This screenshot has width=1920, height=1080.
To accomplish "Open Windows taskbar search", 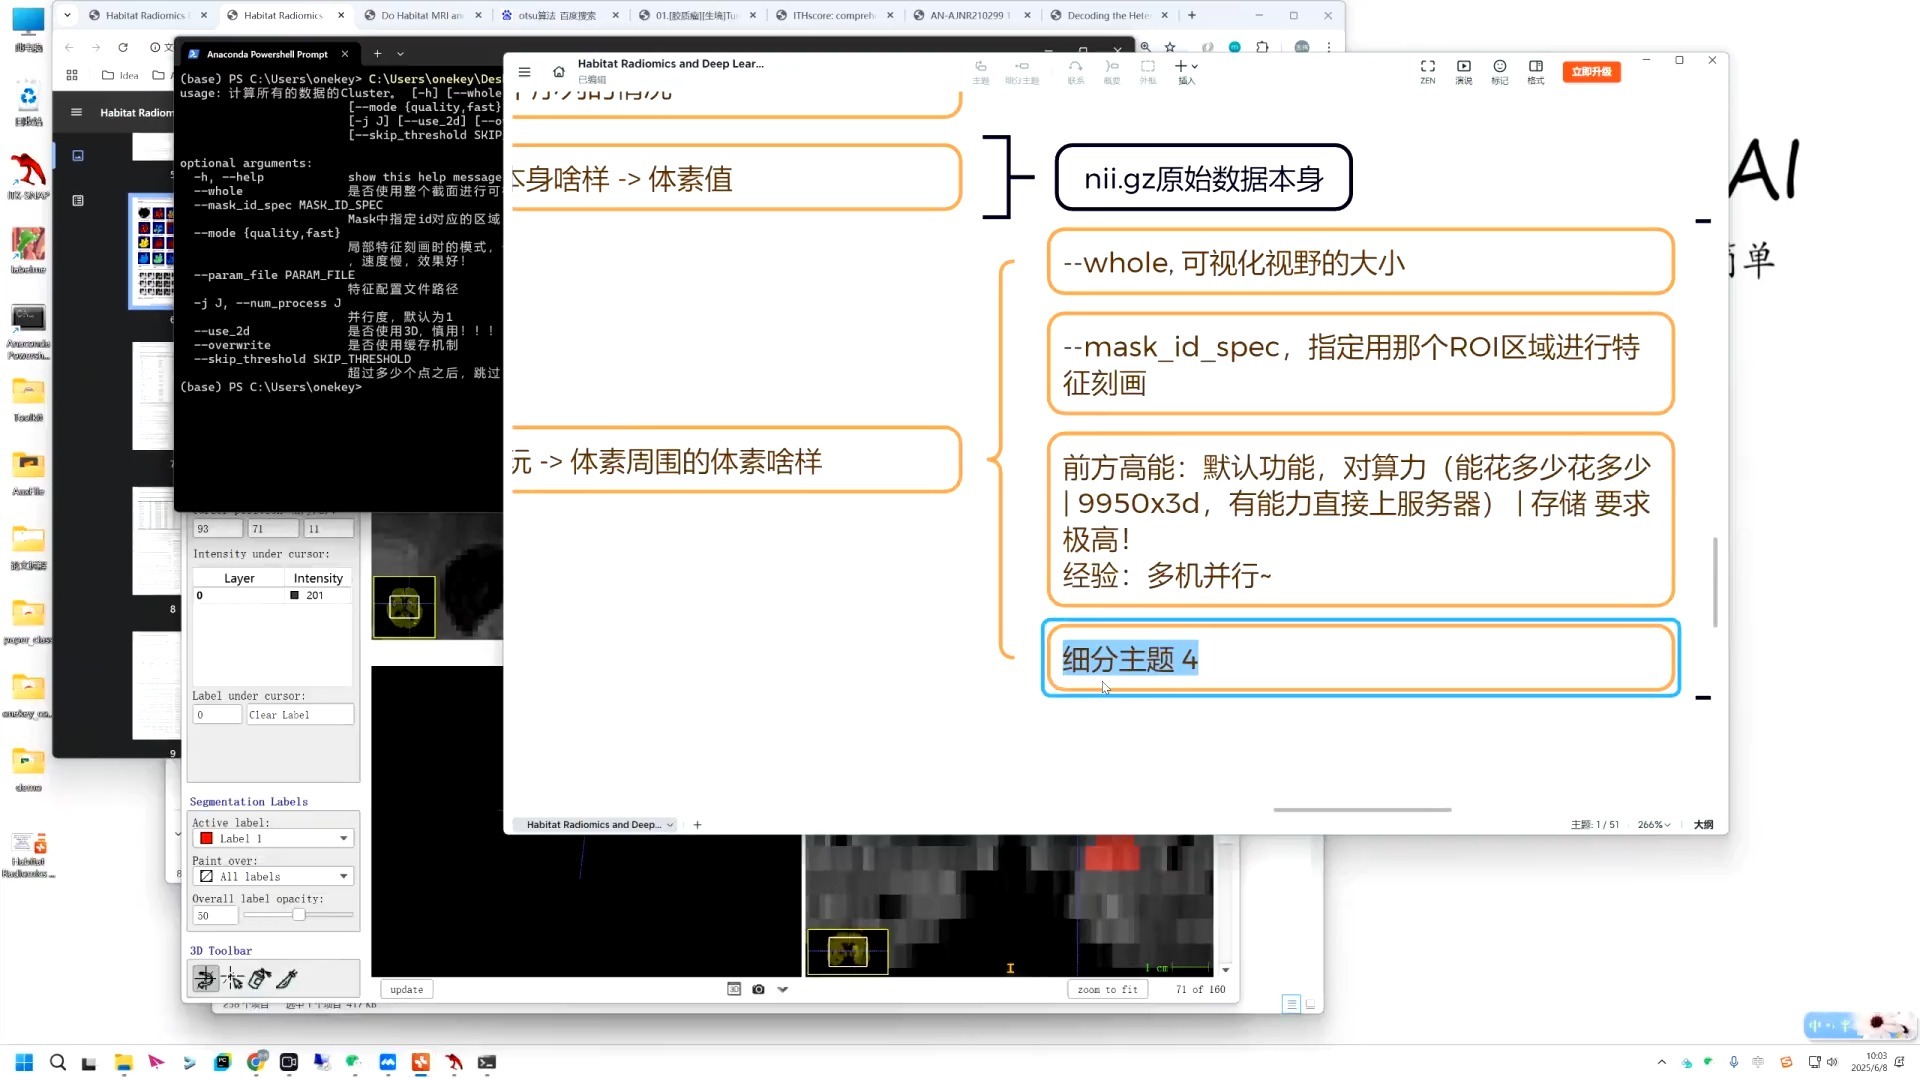I will pos(57,1062).
